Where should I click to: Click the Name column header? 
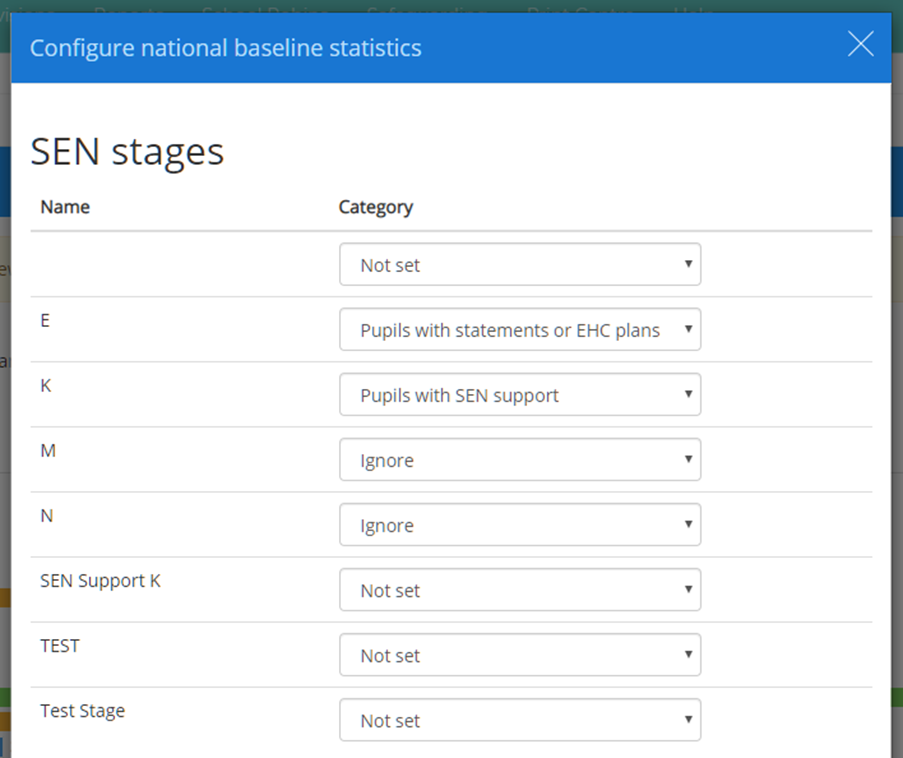pyautogui.click(x=65, y=207)
